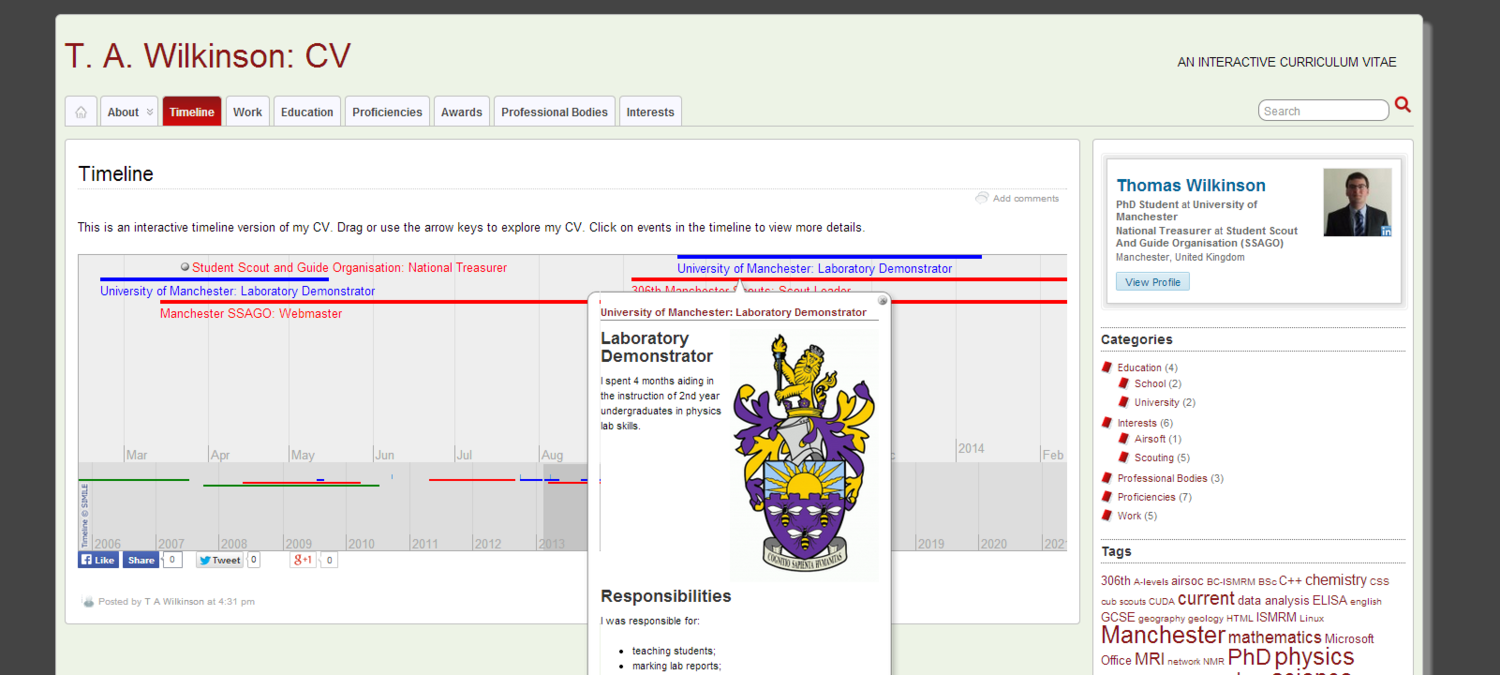The height and width of the screenshot is (675, 1500).
Task: Click the LinkedIn badge on profile photo
Action: pos(1386,231)
